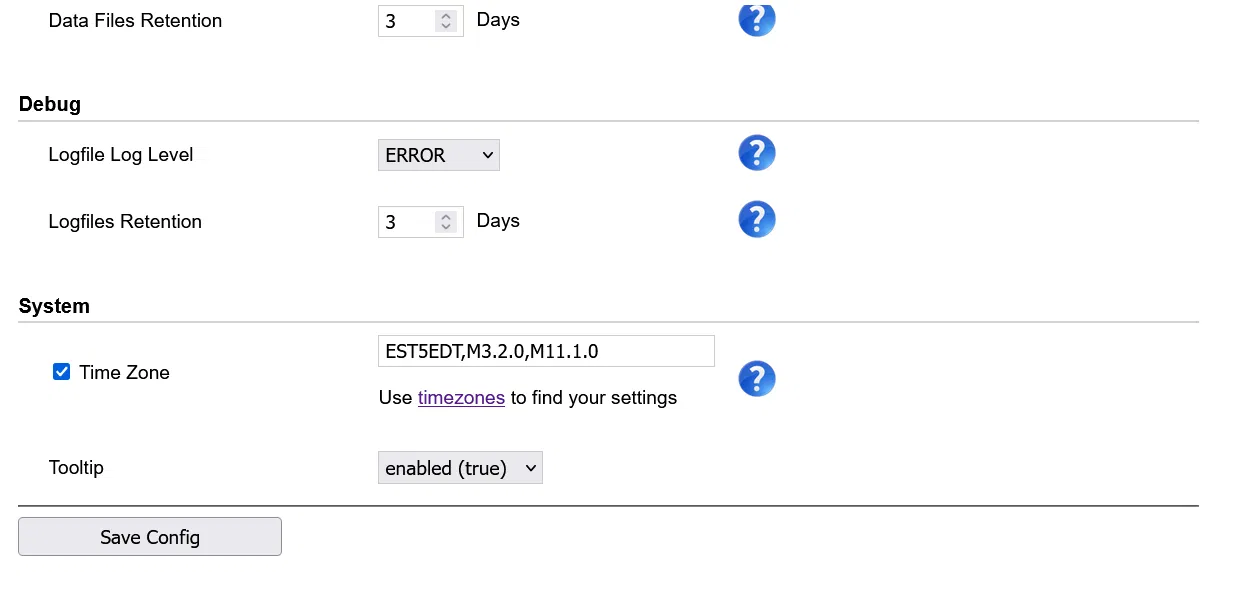Open help for Data Files Retention
This screenshot has height=604, width=1242.
tap(757, 19)
